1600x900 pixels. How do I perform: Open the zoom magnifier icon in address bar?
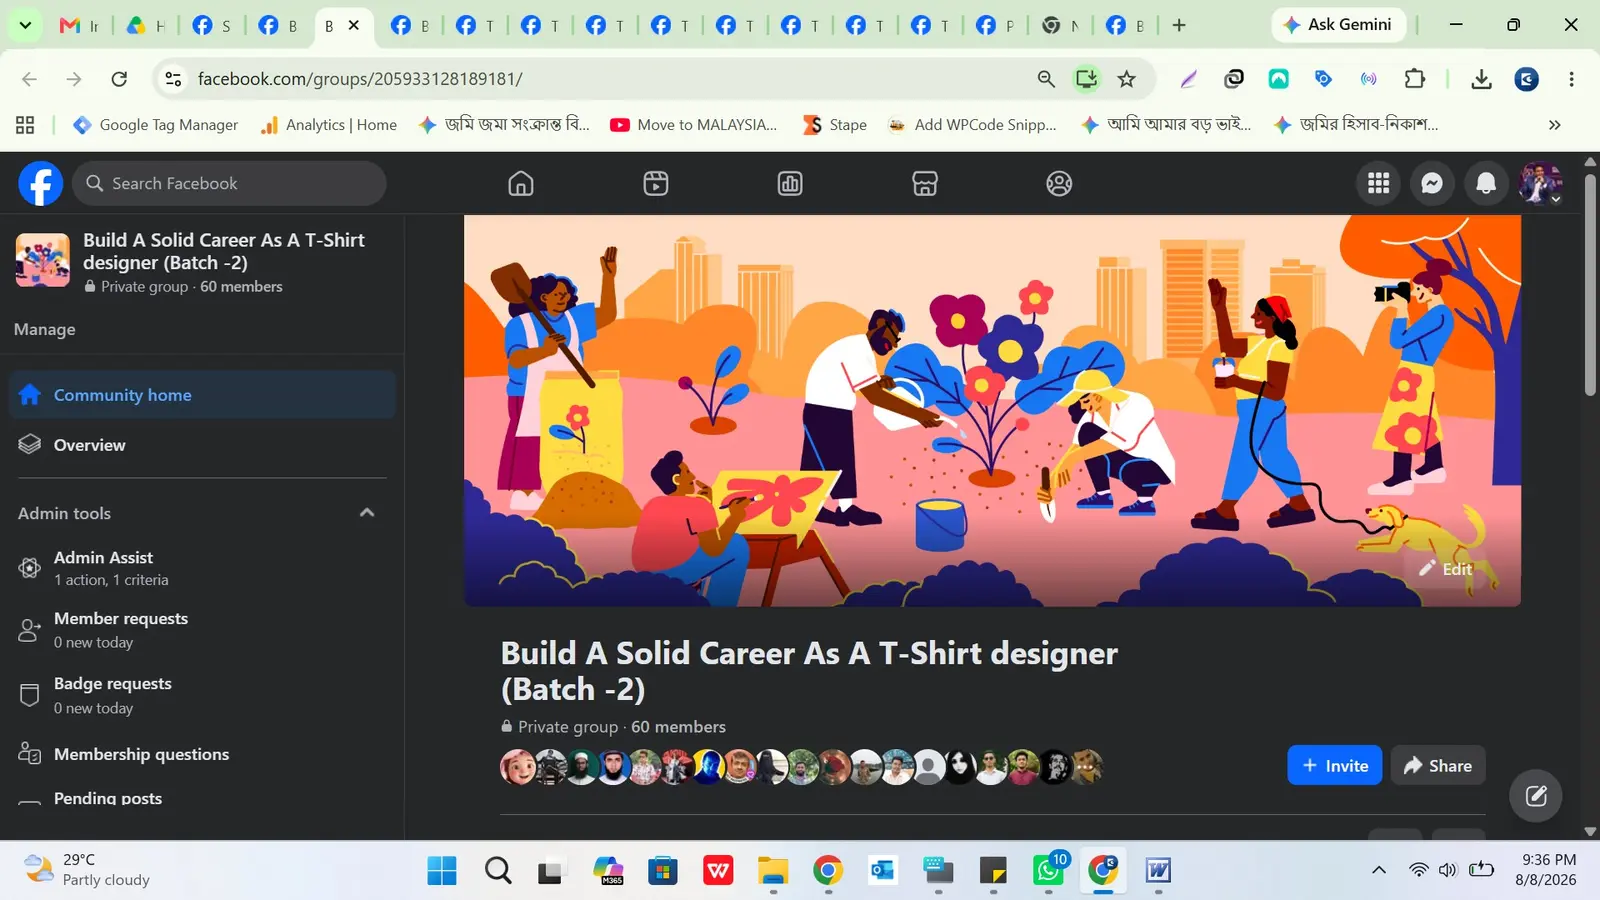tap(1046, 79)
